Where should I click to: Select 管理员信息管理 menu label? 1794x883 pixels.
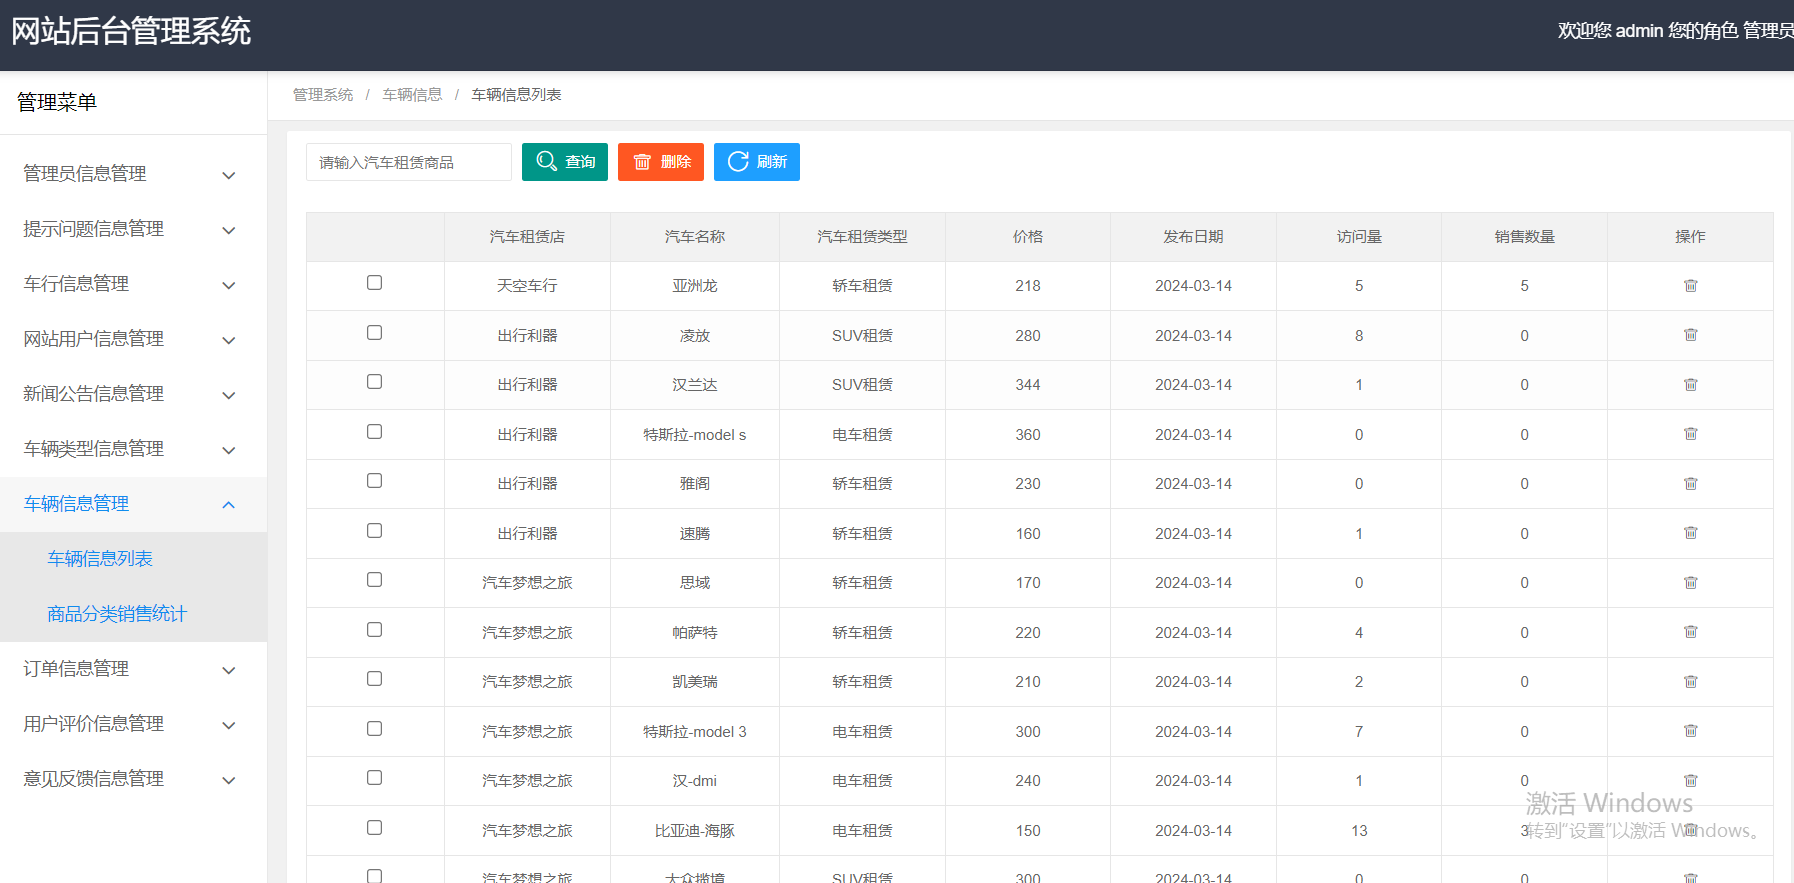(85, 174)
